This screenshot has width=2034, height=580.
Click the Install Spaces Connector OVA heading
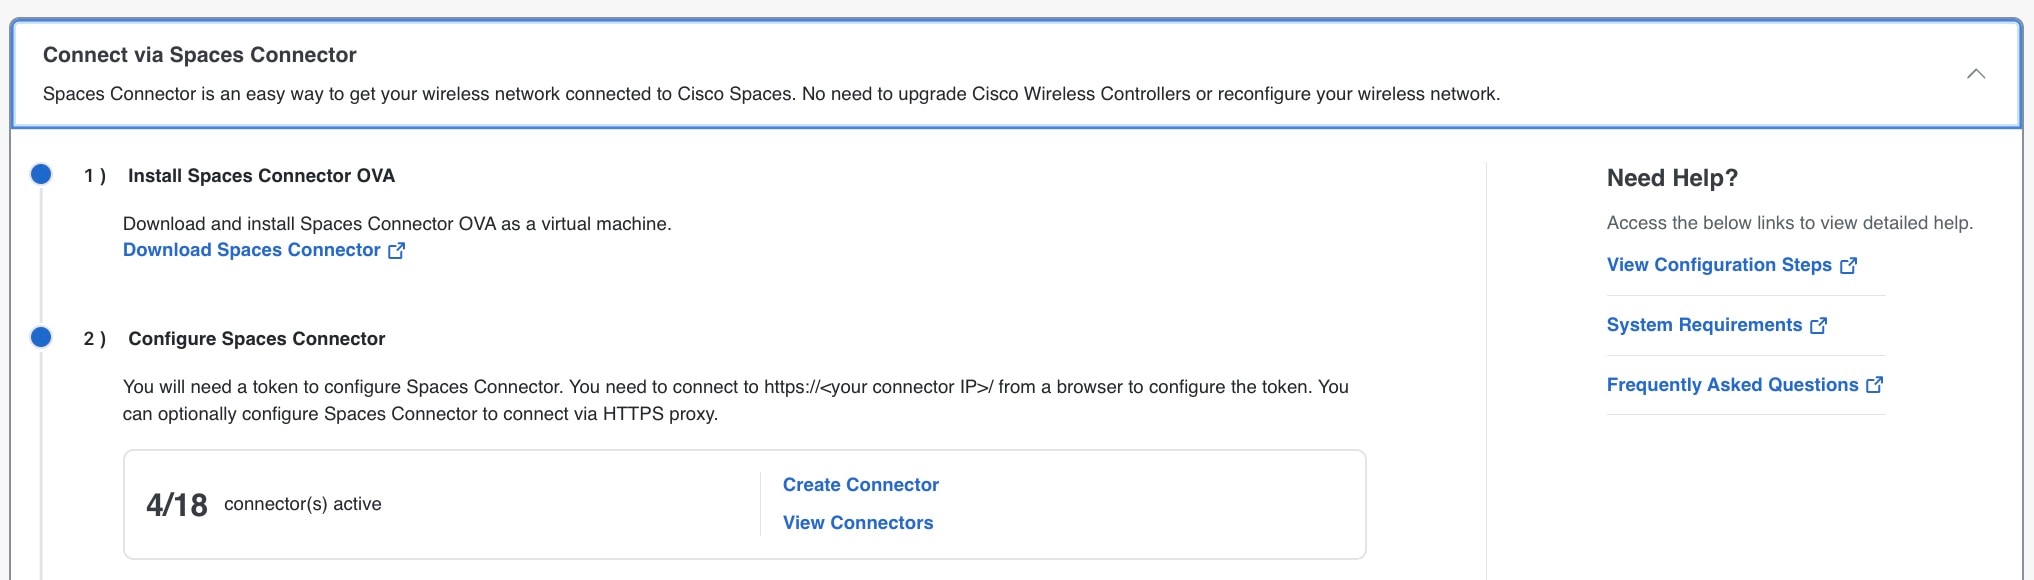click(x=261, y=176)
